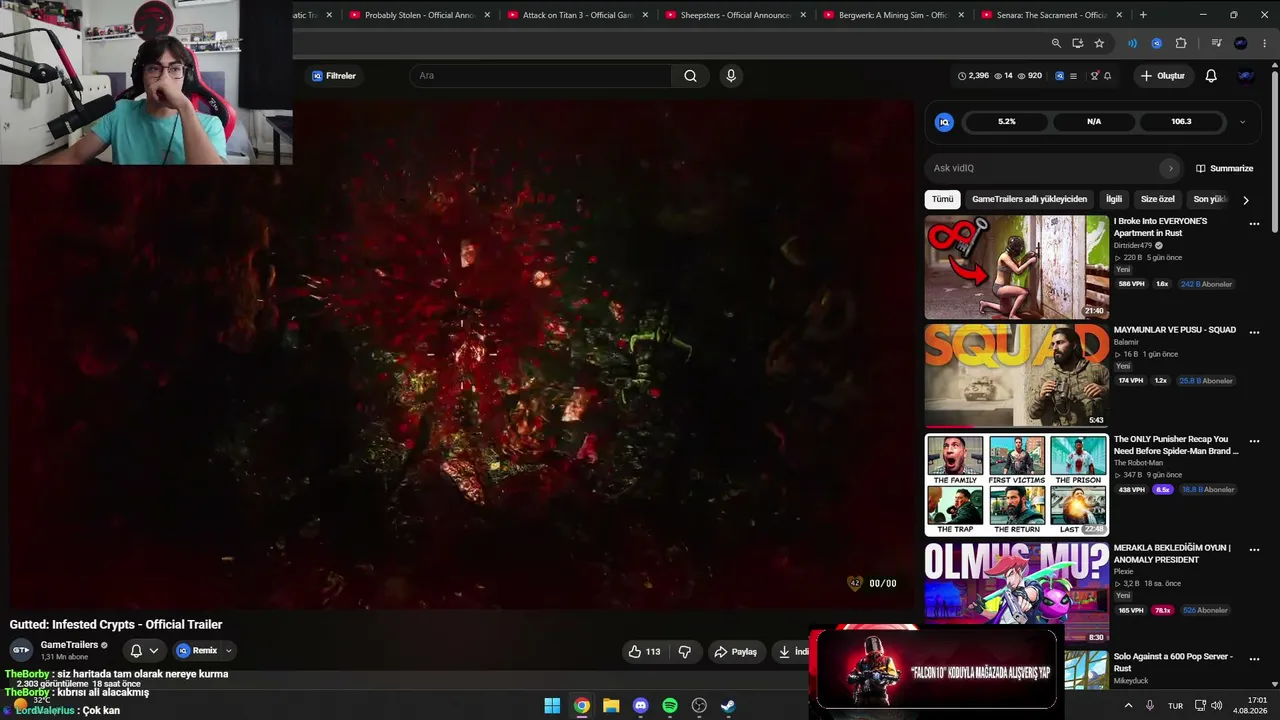Open Steam from the taskbar
Screen dimensions: 1280x720
729,706
